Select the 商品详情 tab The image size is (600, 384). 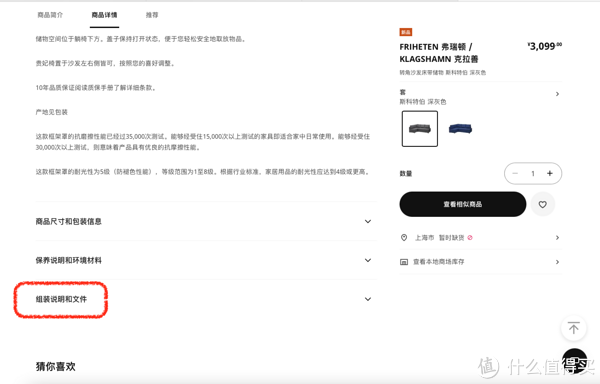click(104, 15)
